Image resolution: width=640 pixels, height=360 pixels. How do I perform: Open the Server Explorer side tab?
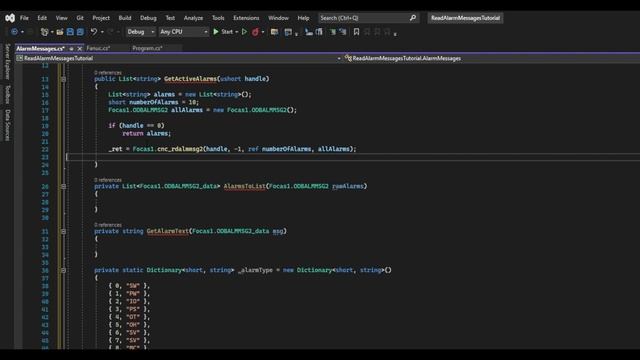coord(7,62)
